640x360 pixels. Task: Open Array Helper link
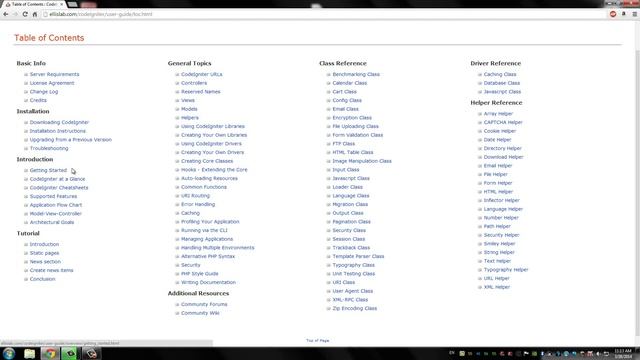(x=498, y=114)
